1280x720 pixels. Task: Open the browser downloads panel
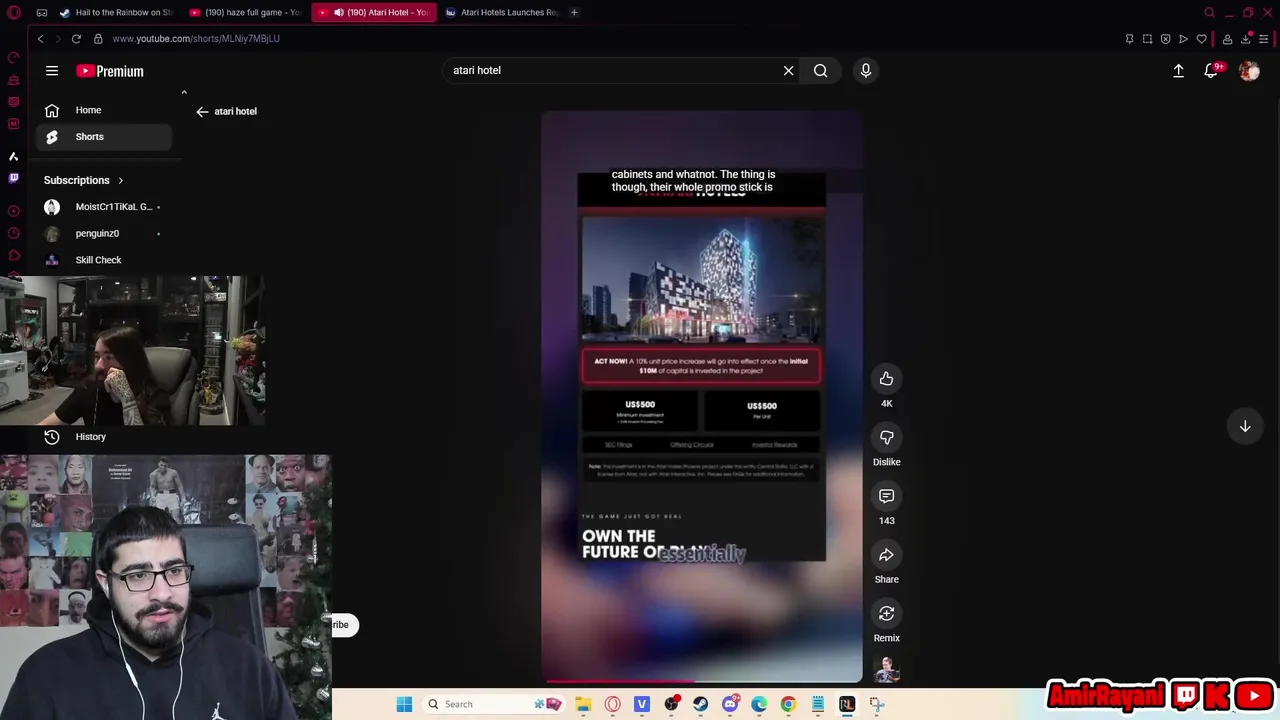pos(1245,39)
